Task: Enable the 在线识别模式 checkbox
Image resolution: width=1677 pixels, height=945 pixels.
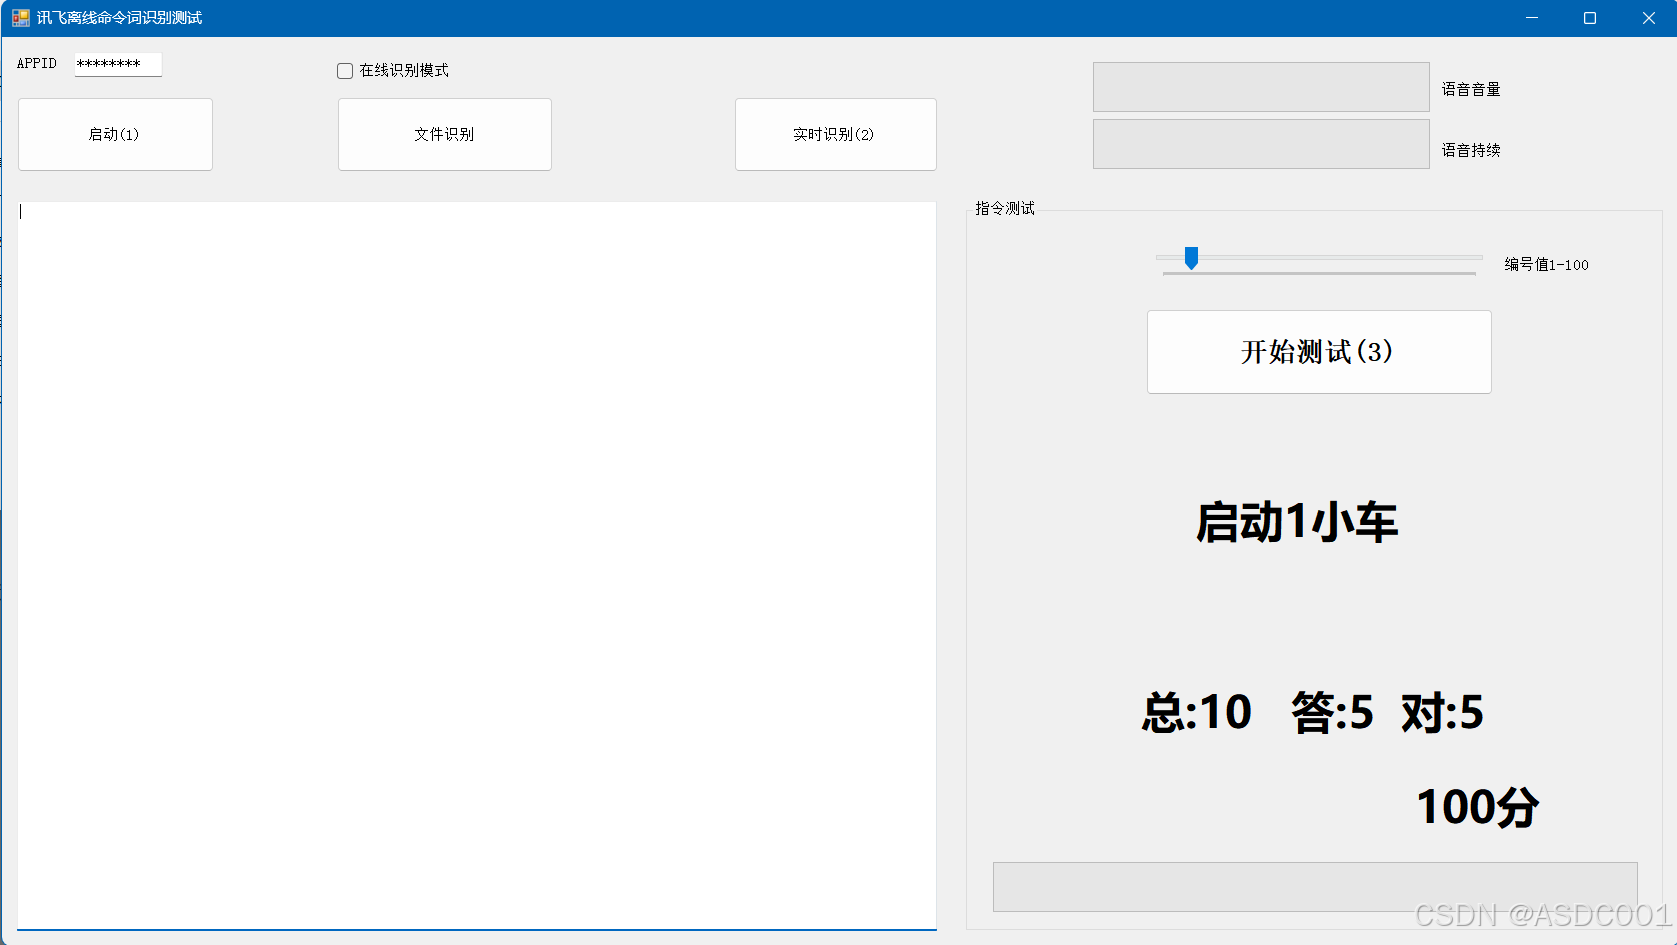Action: point(345,71)
